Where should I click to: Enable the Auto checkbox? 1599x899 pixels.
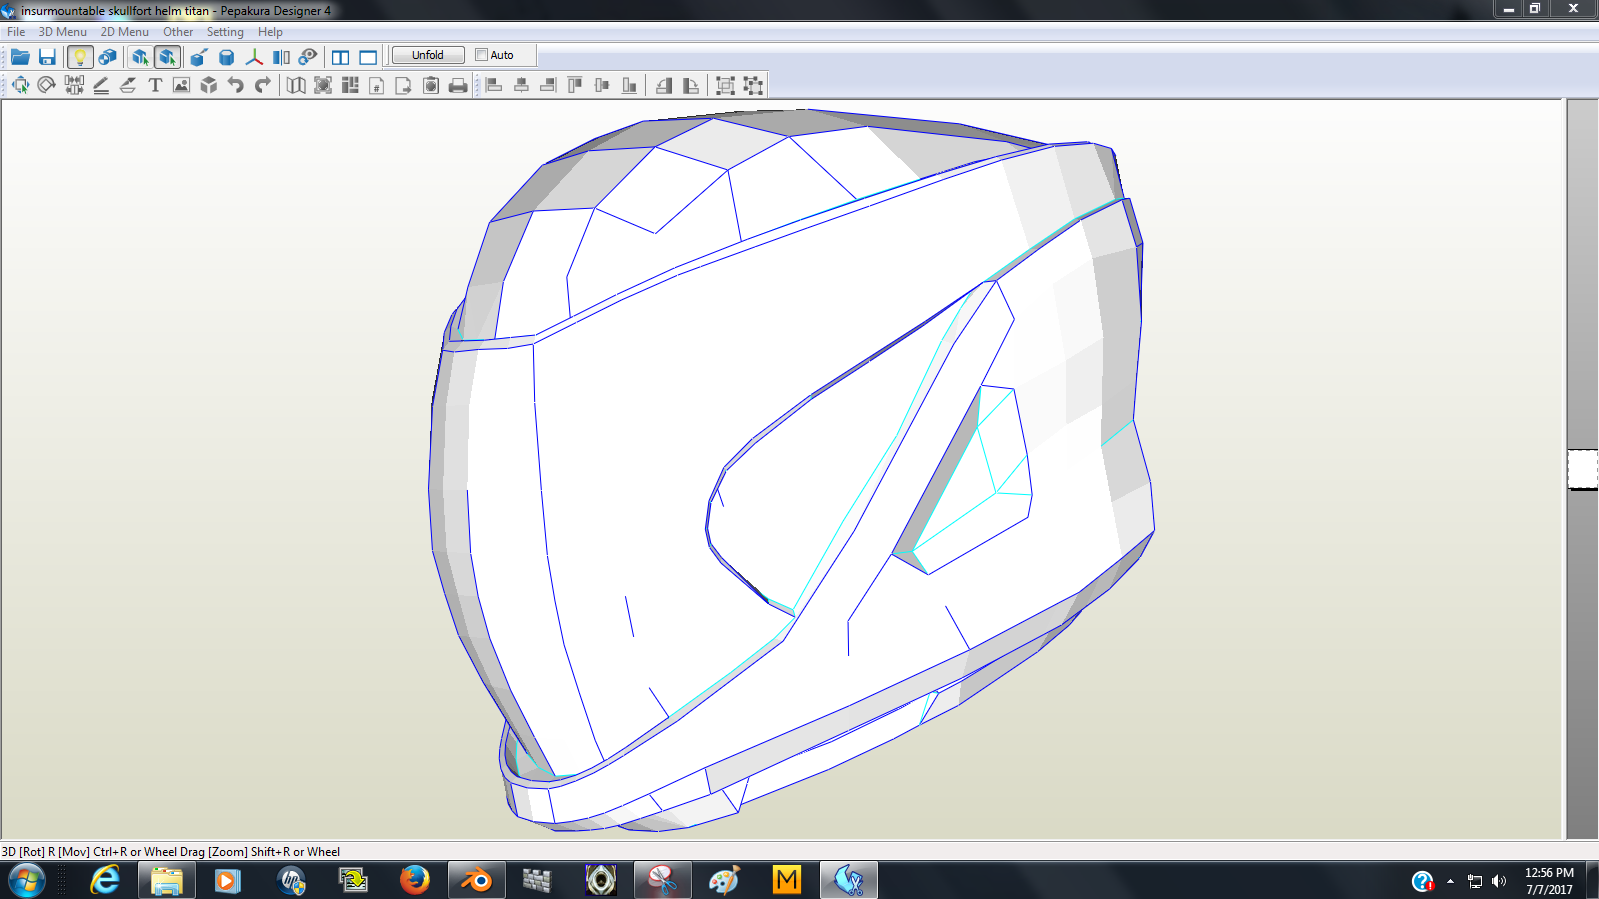tap(482, 55)
